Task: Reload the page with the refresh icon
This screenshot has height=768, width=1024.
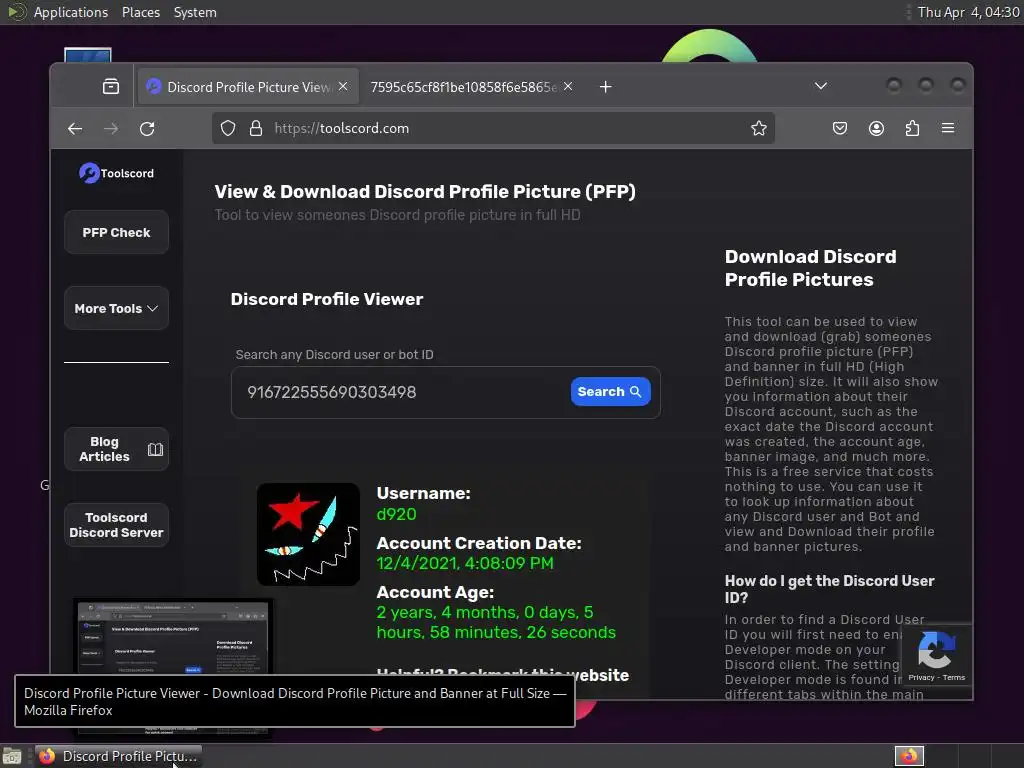Action: point(147,129)
